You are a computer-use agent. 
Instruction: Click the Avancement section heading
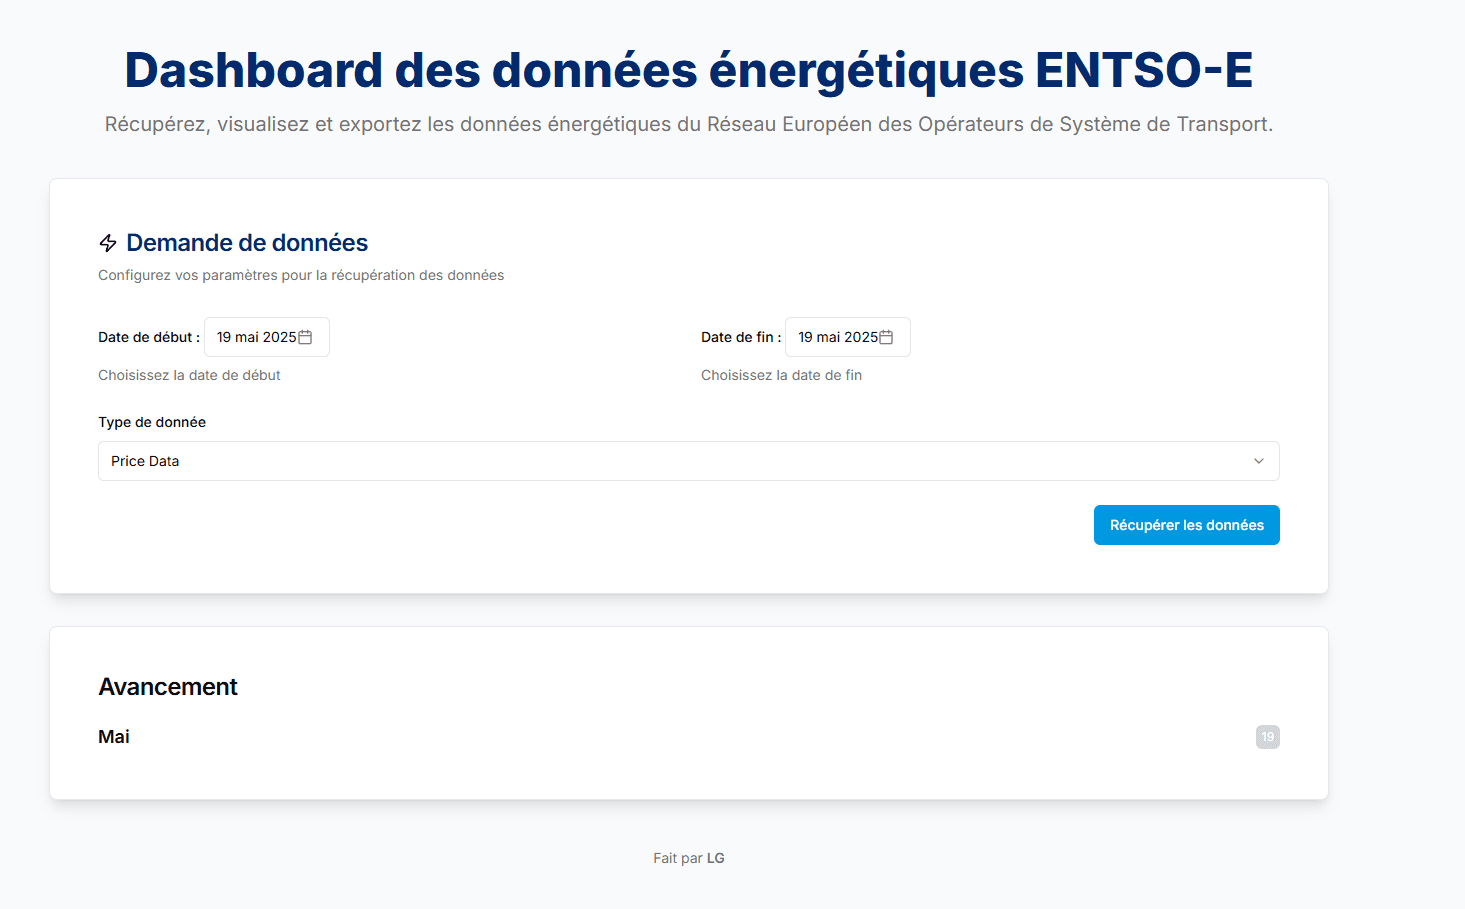click(168, 687)
